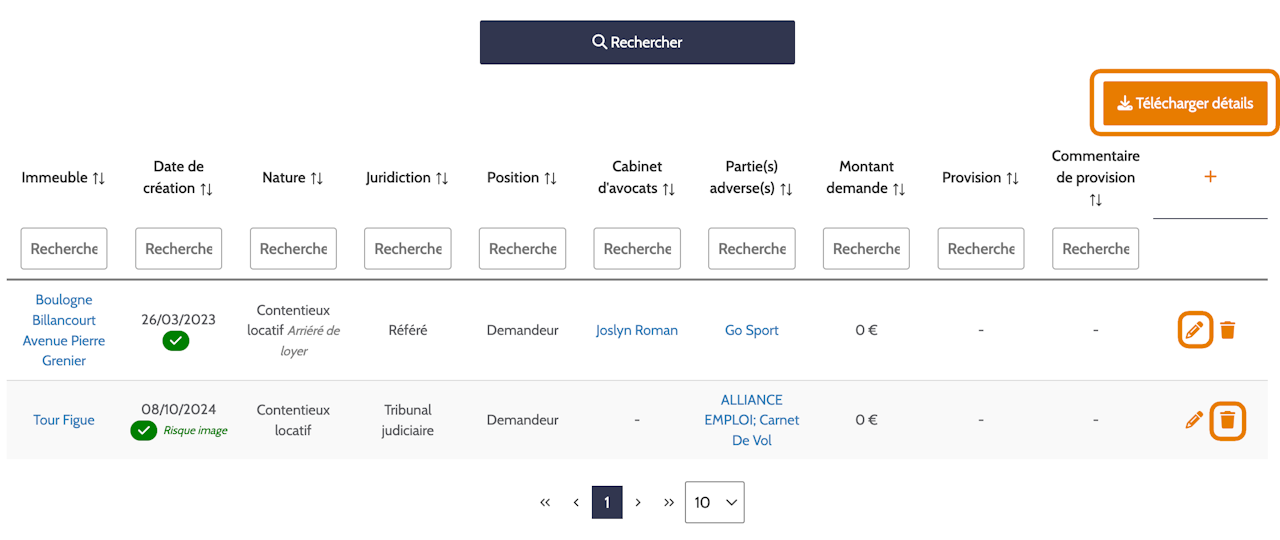This screenshot has width=1280, height=540.
Task: Select page 1 in pagination
Action: (x=607, y=502)
